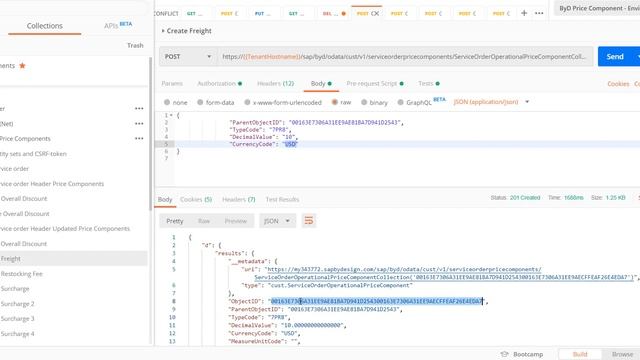Open the POST method dropdown
Viewport: 640px width, 360px height.
click(188, 57)
